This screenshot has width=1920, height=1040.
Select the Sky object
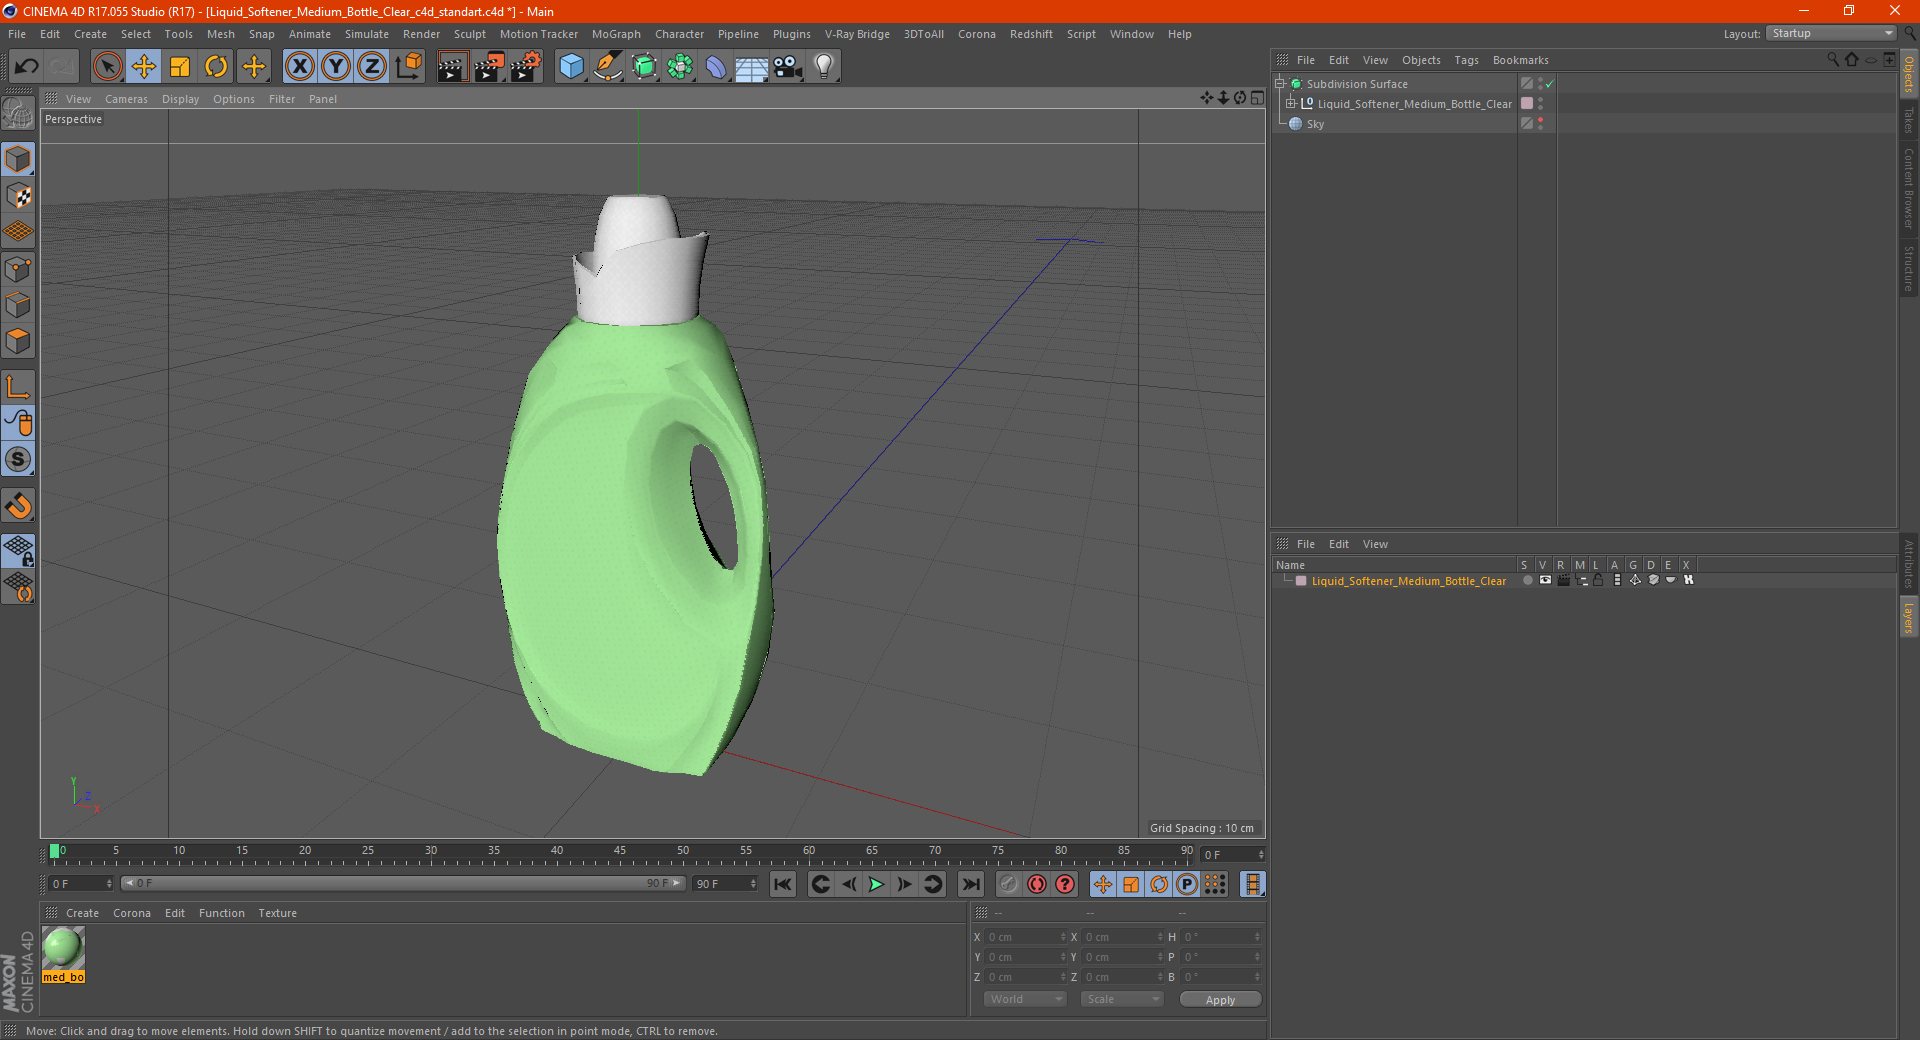[x=1315, y=124]
